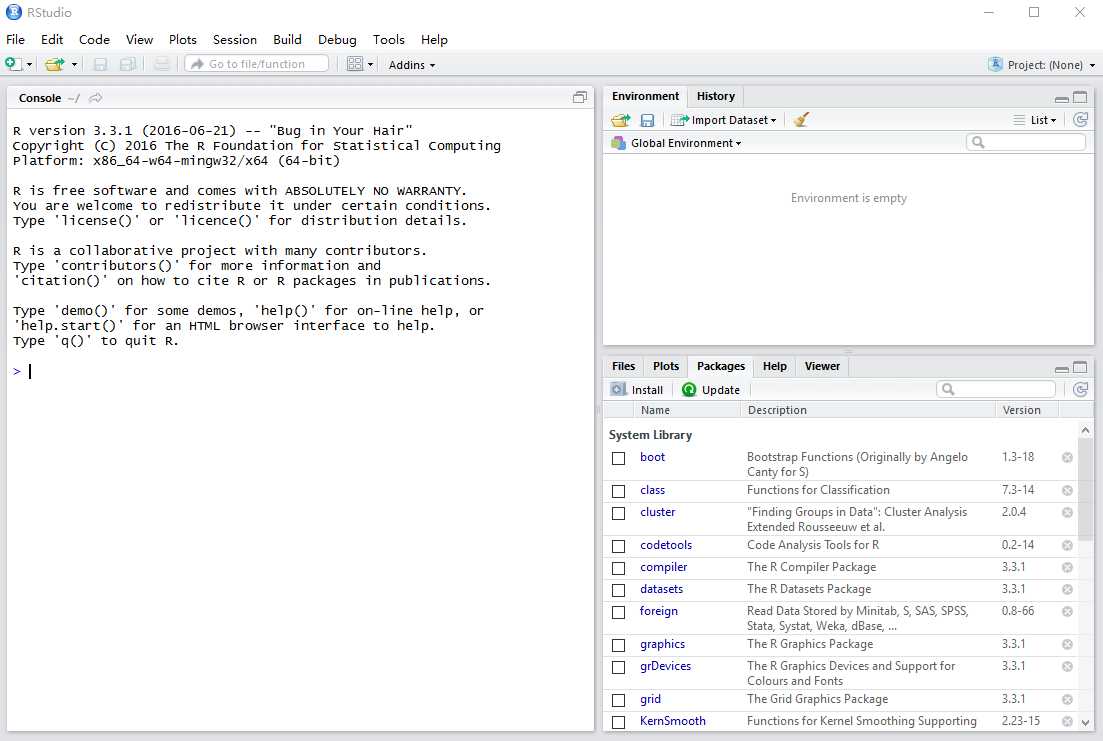1103x741 pixels.
Task: Check the boot package checkbox
Action: pyautogui.click(x=618, y=458)
